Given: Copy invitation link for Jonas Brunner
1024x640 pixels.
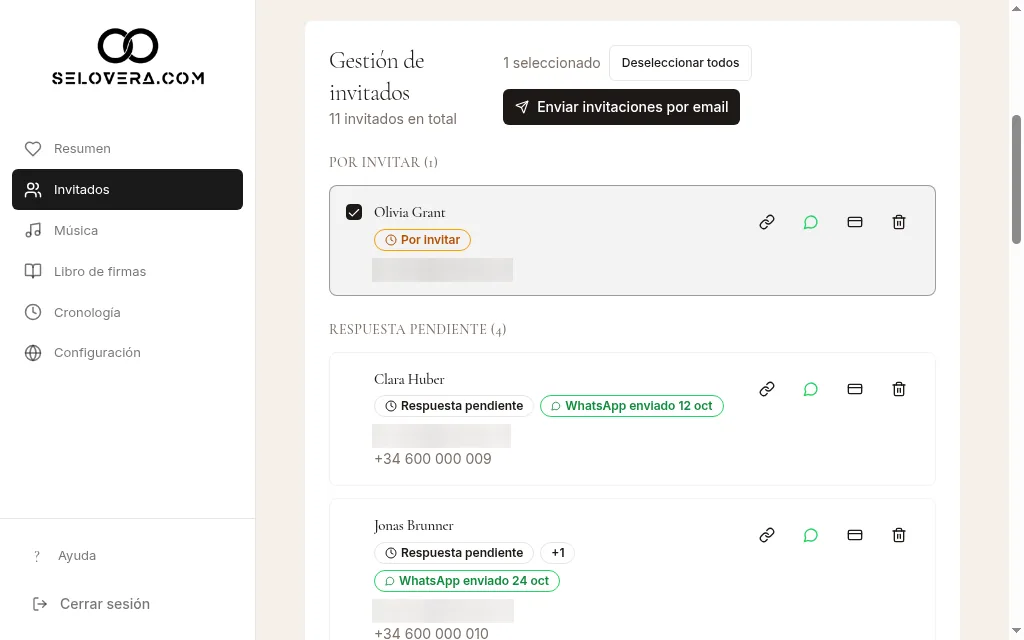Looking at the screenshot, I should 767,536.
